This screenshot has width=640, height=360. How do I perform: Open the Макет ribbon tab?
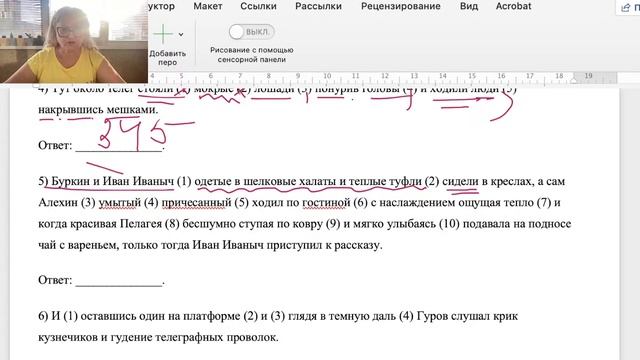(208, 6)
